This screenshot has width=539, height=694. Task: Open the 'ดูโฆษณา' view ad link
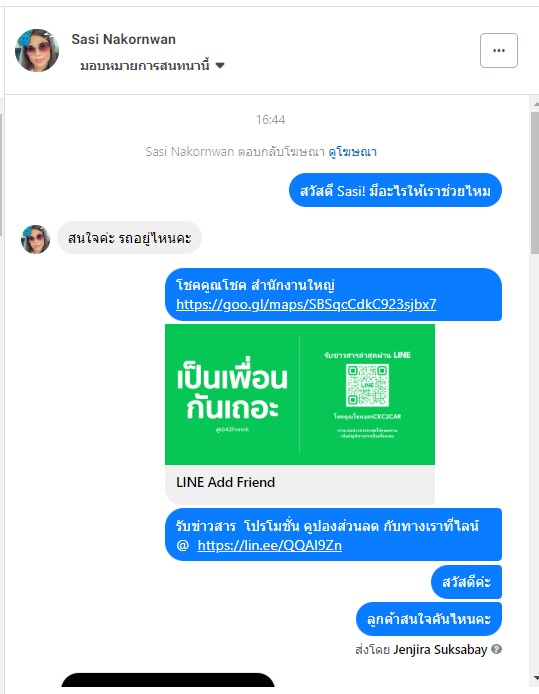352,152
